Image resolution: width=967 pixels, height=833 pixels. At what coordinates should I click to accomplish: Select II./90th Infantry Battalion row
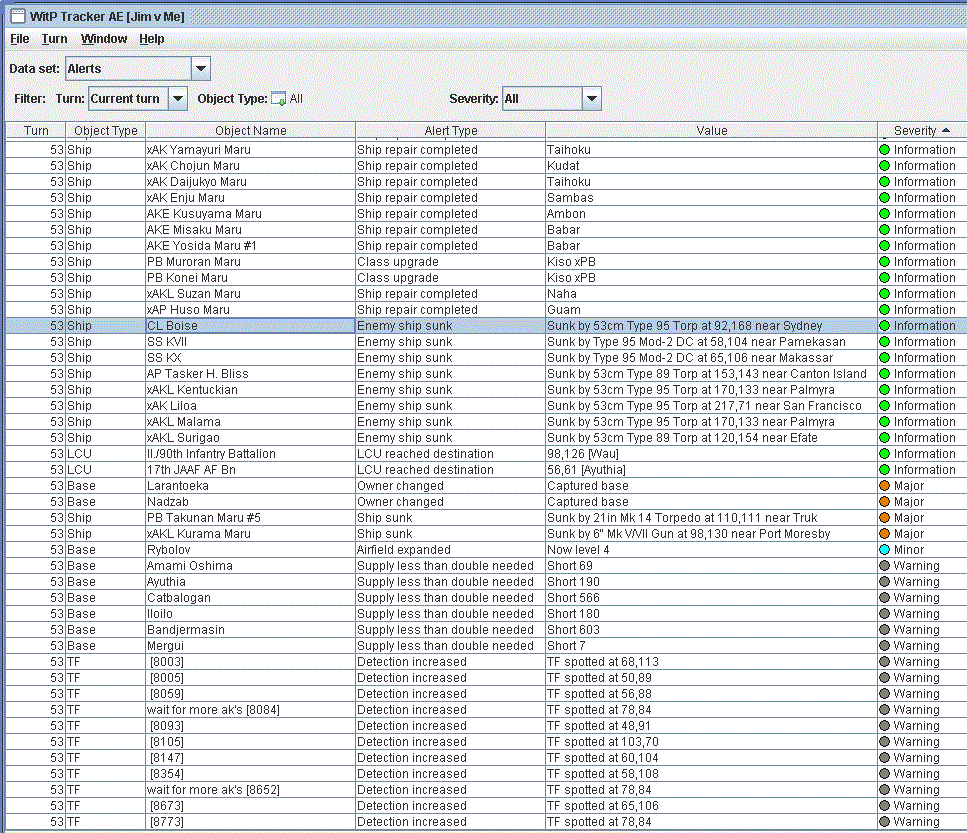(x=486, y=454)
